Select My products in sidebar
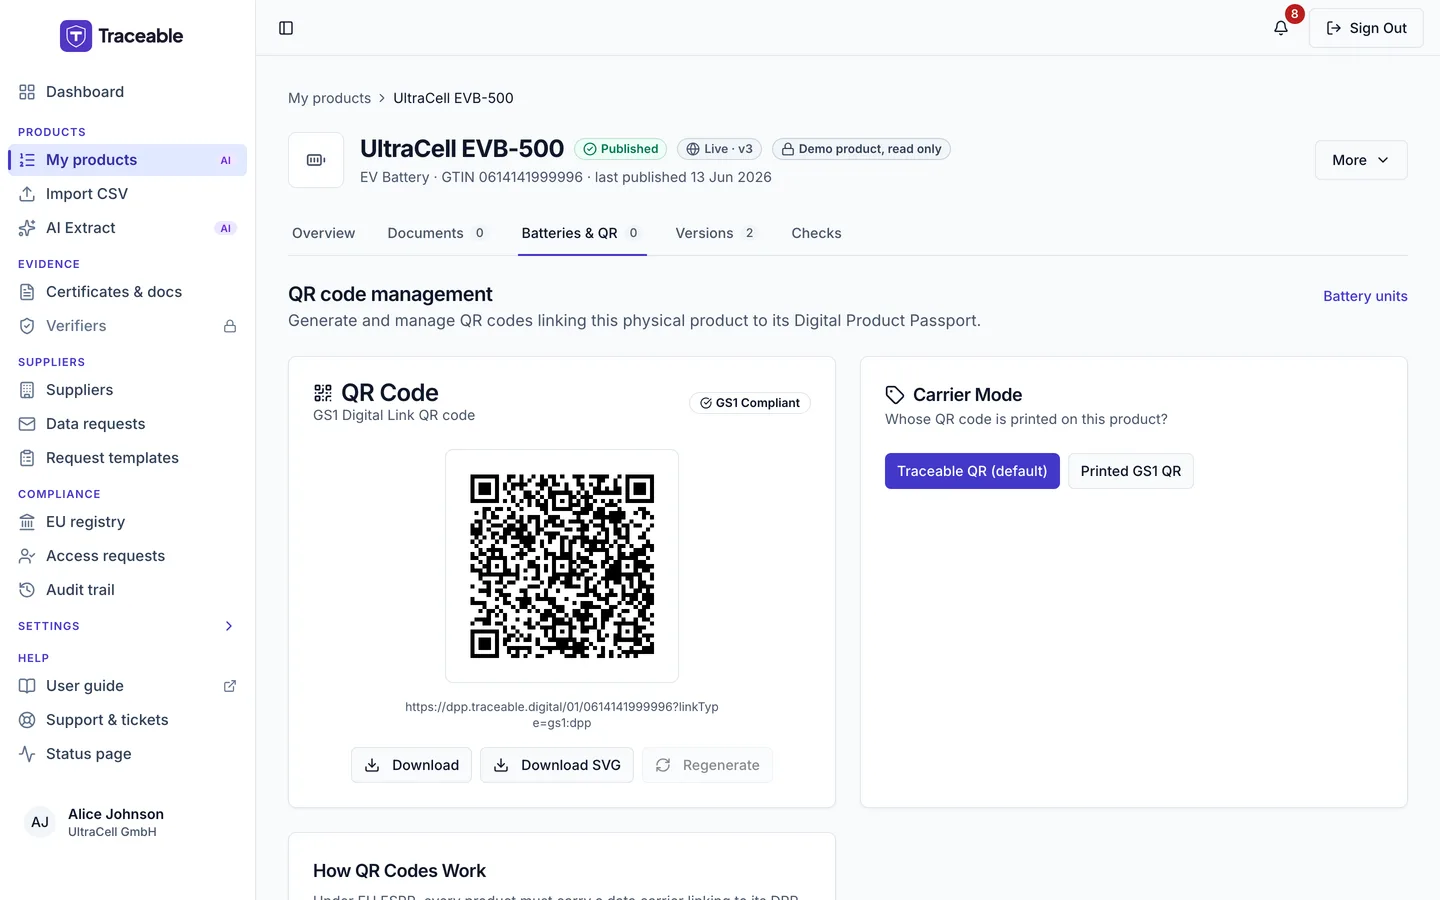The width and height of the screenshot is (1440, 900). (127, 160)
